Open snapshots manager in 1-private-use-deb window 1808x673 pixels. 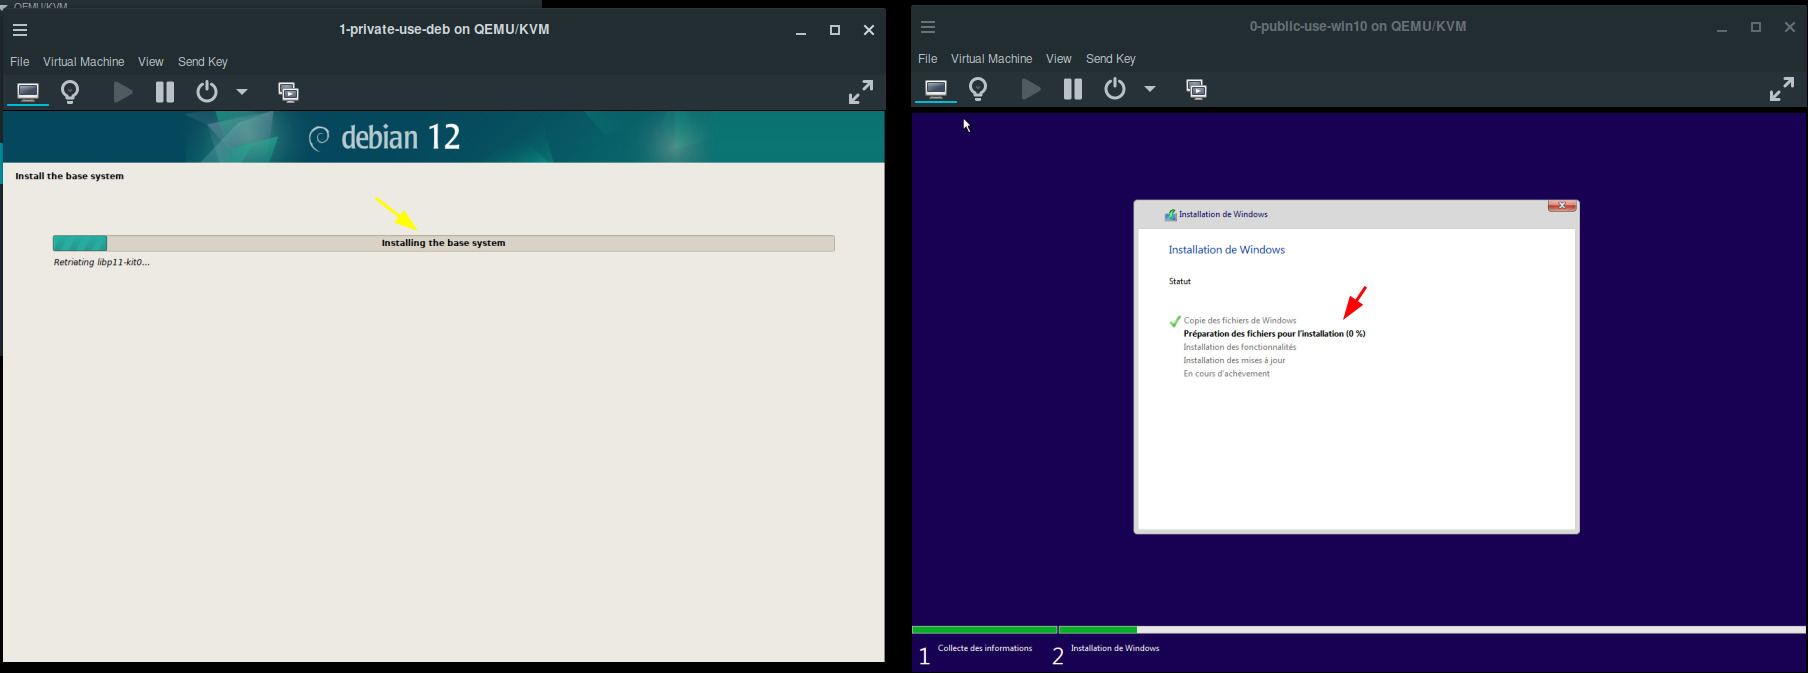click(289, 92)
